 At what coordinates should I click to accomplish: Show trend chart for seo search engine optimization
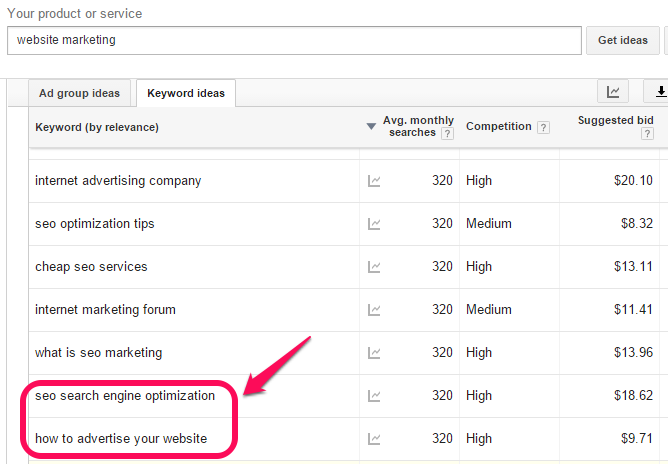click(374, 396)
